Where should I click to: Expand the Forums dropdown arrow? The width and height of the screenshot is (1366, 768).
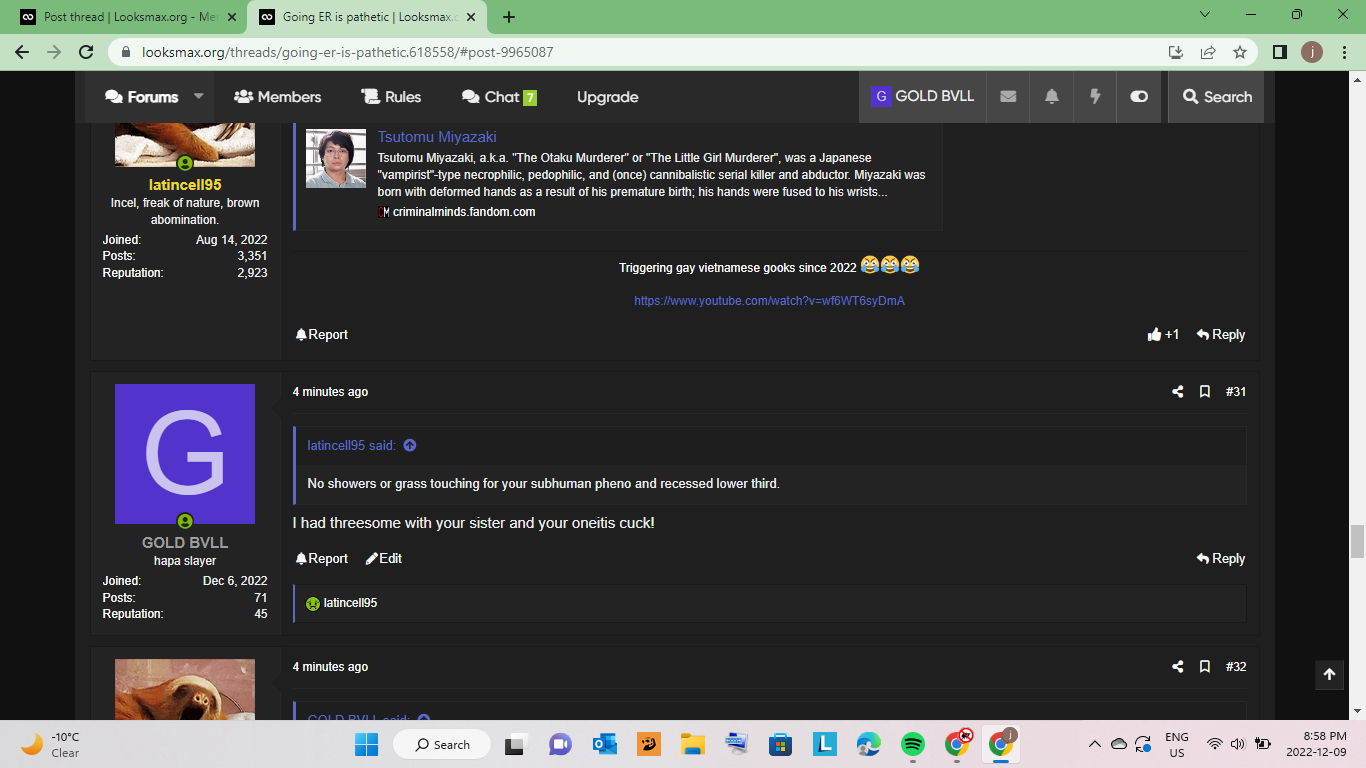click(x=198, y=97)
